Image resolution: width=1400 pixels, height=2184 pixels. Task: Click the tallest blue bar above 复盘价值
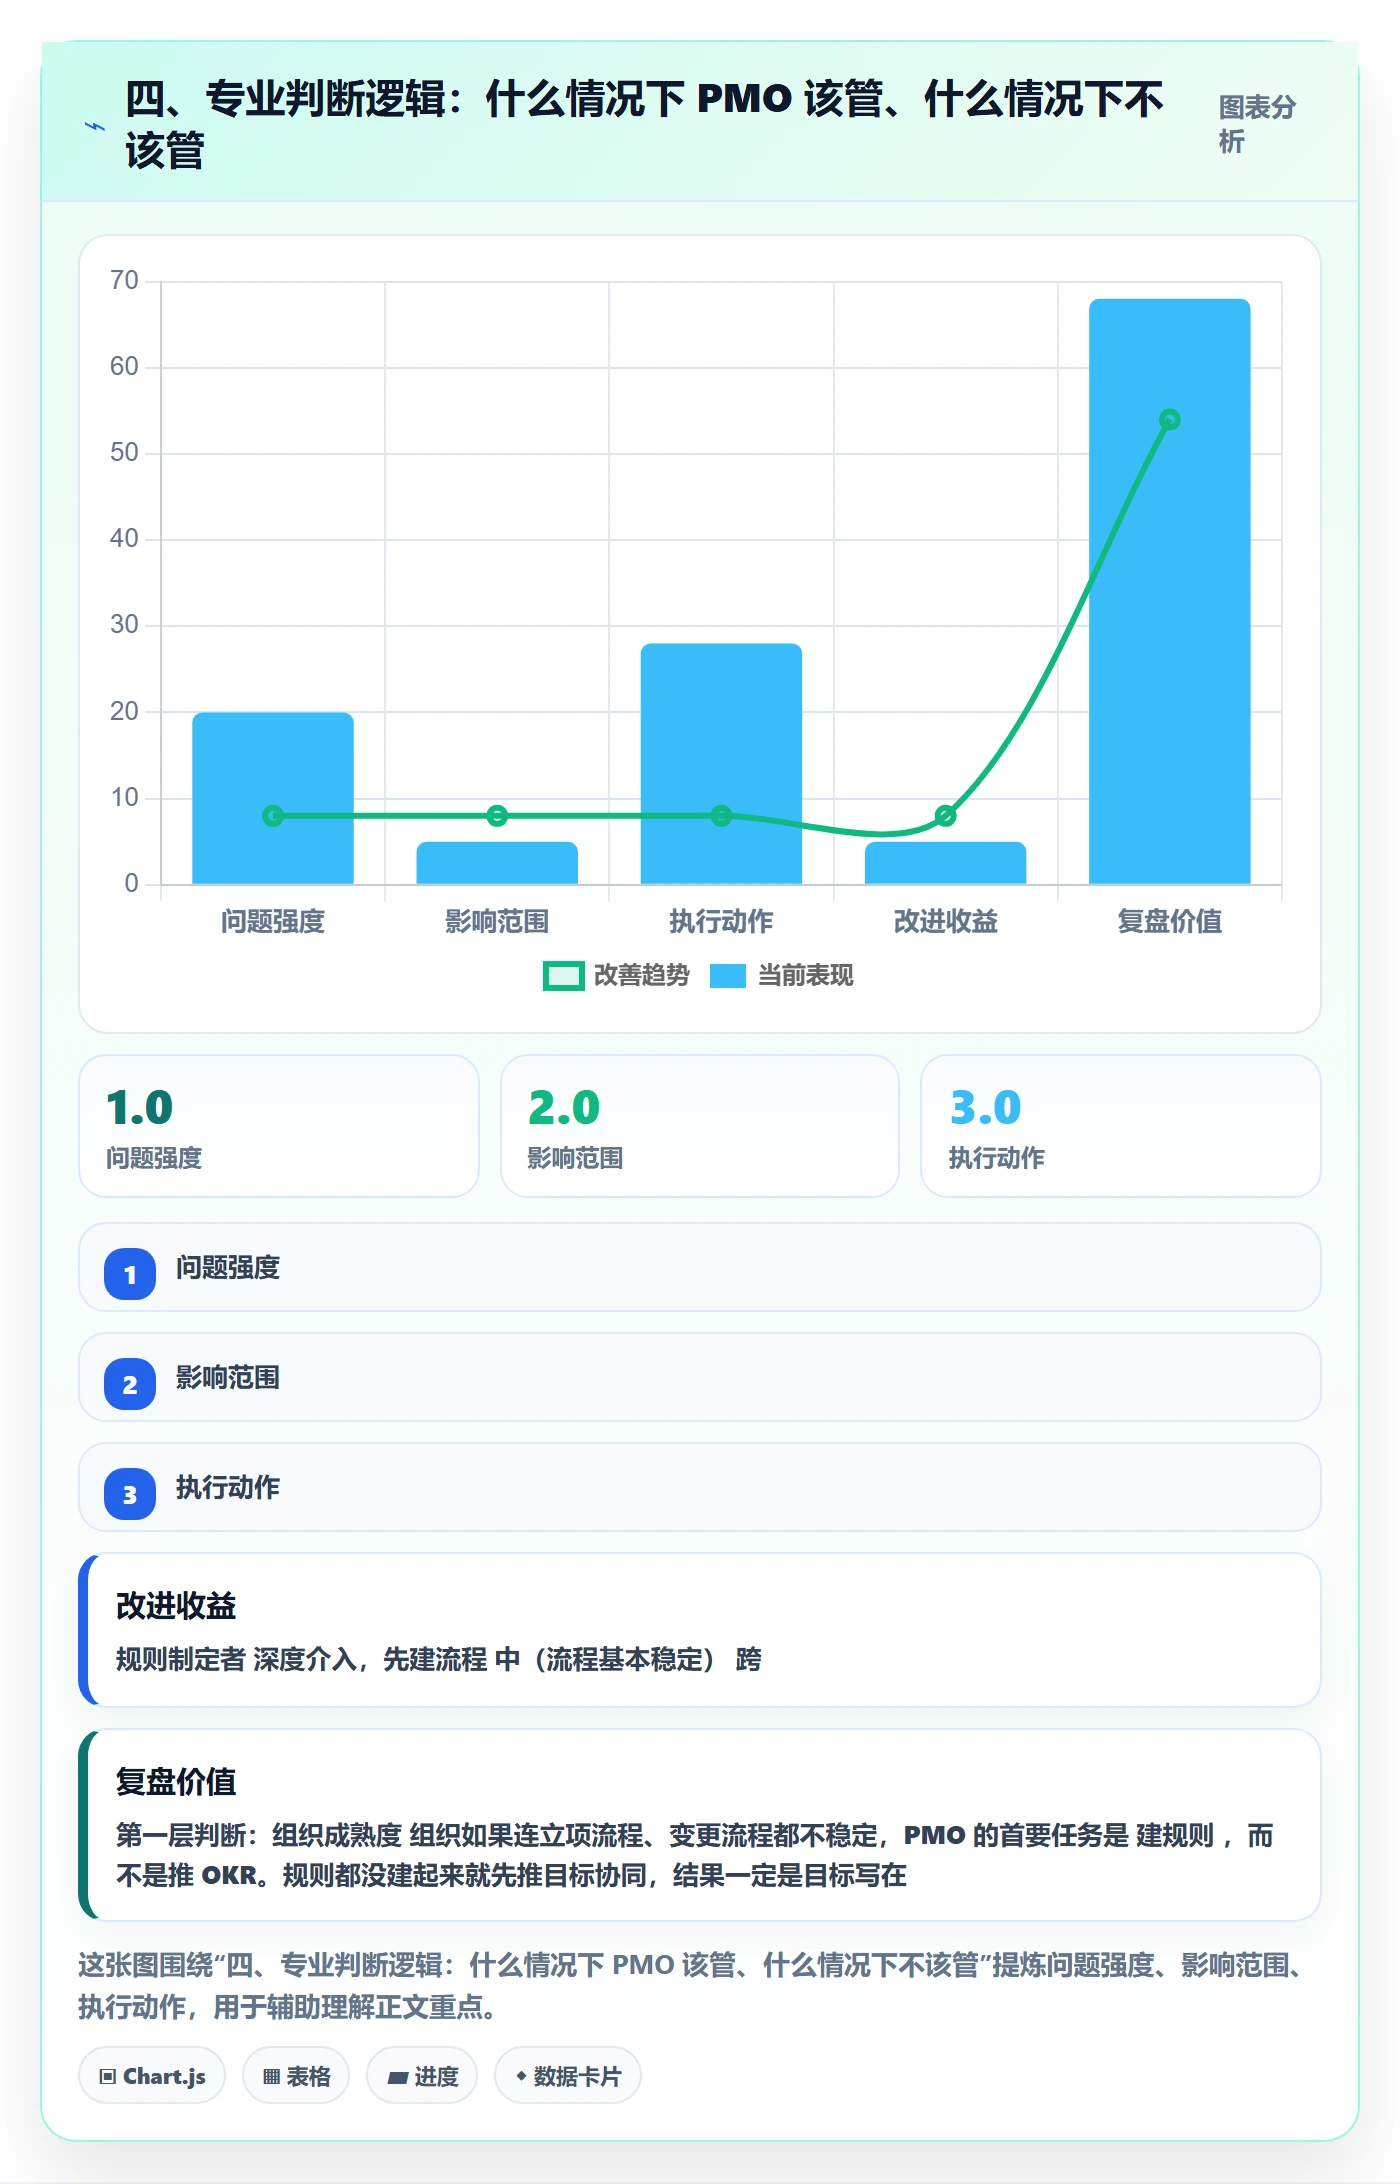coord(1169,591)
